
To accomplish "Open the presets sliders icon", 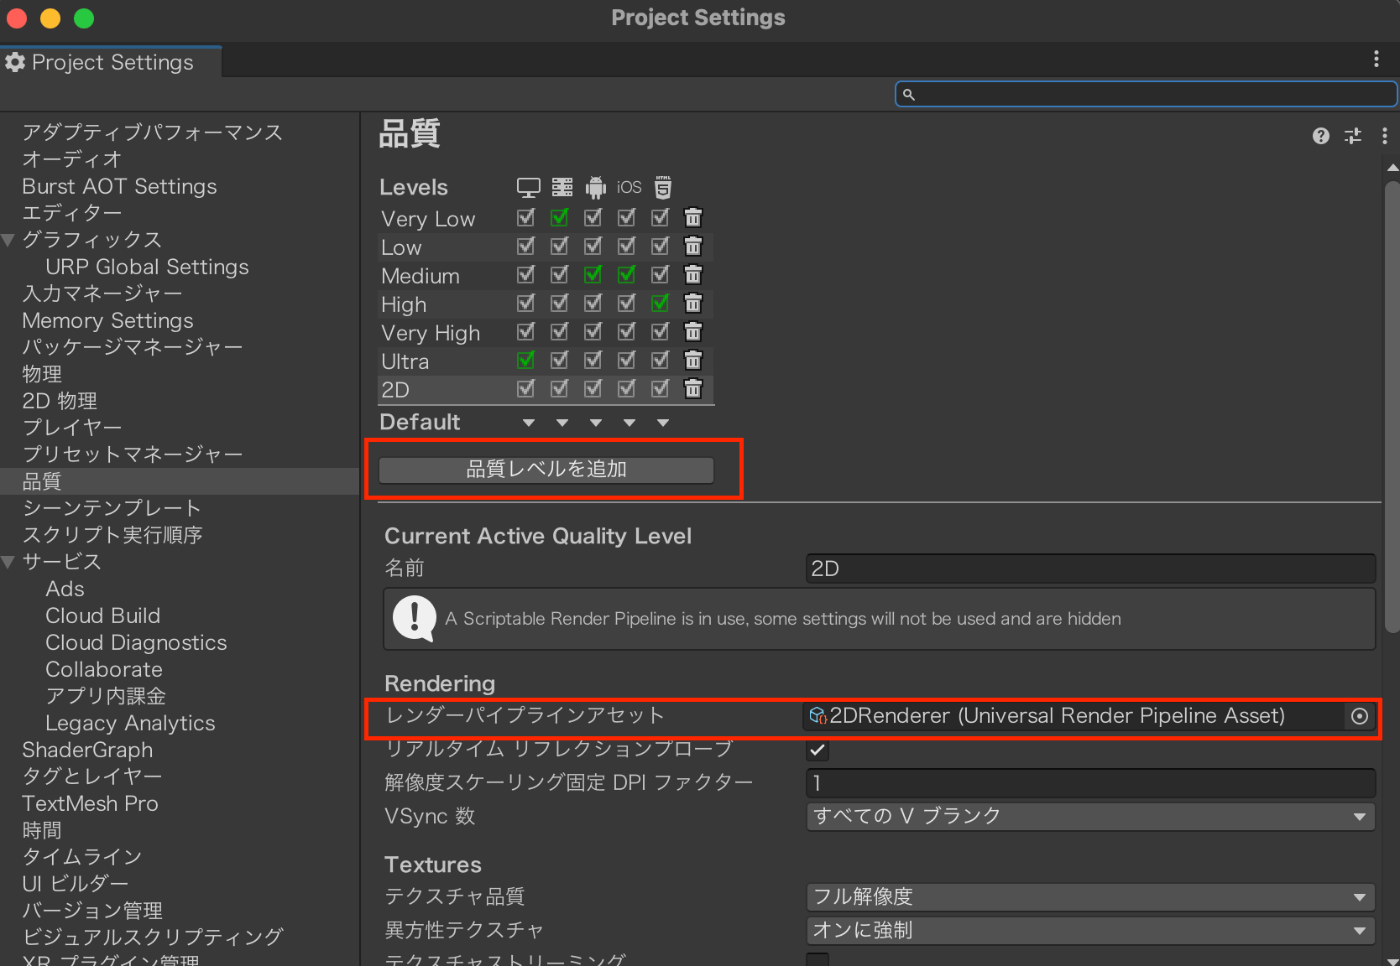I will click(x=1353, y=136).
